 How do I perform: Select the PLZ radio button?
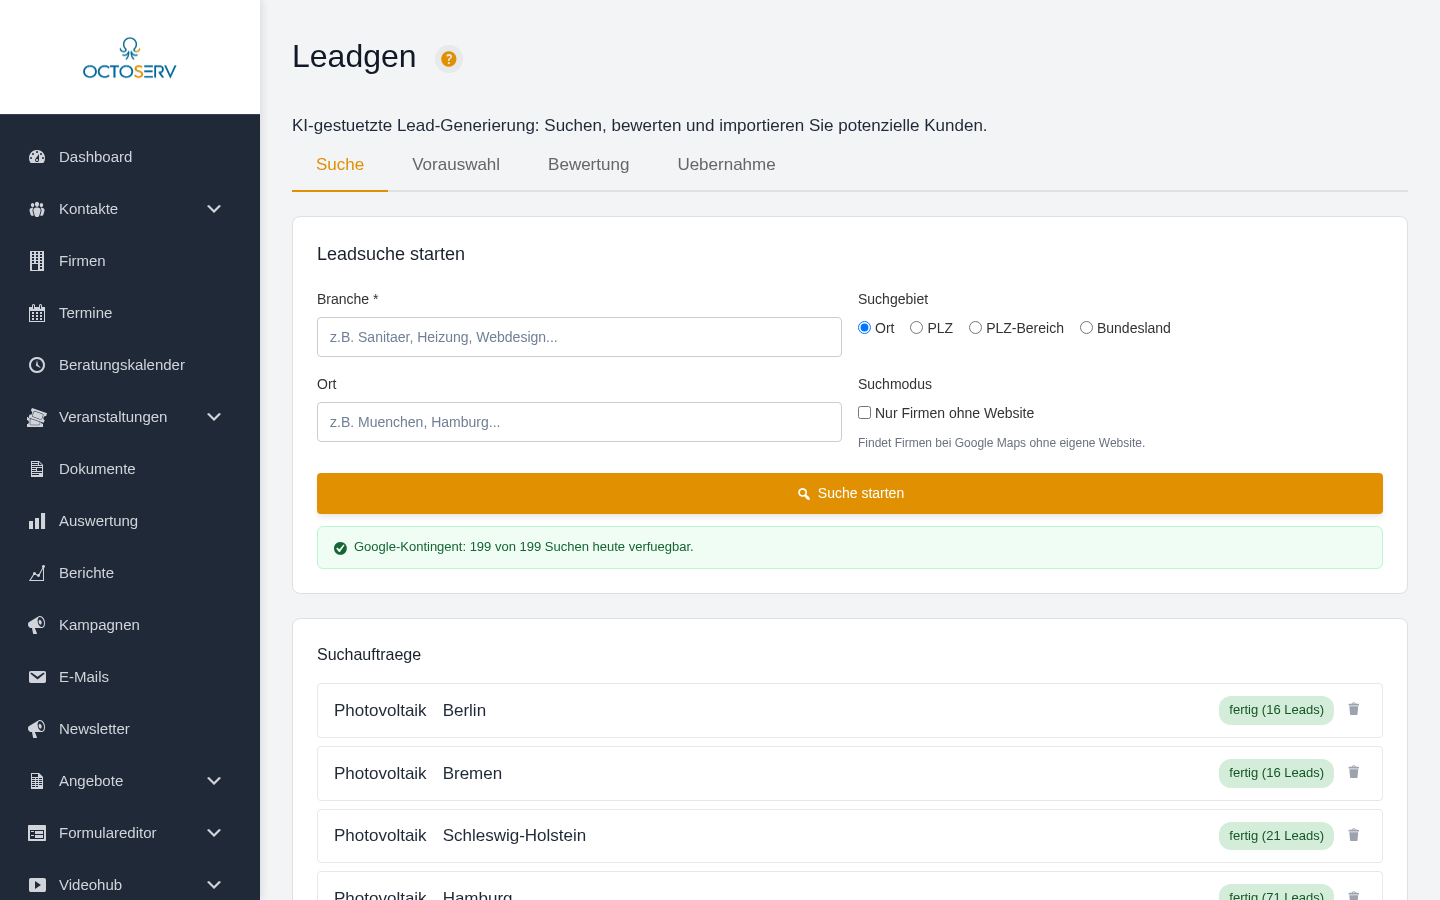(x=916, y=327)
